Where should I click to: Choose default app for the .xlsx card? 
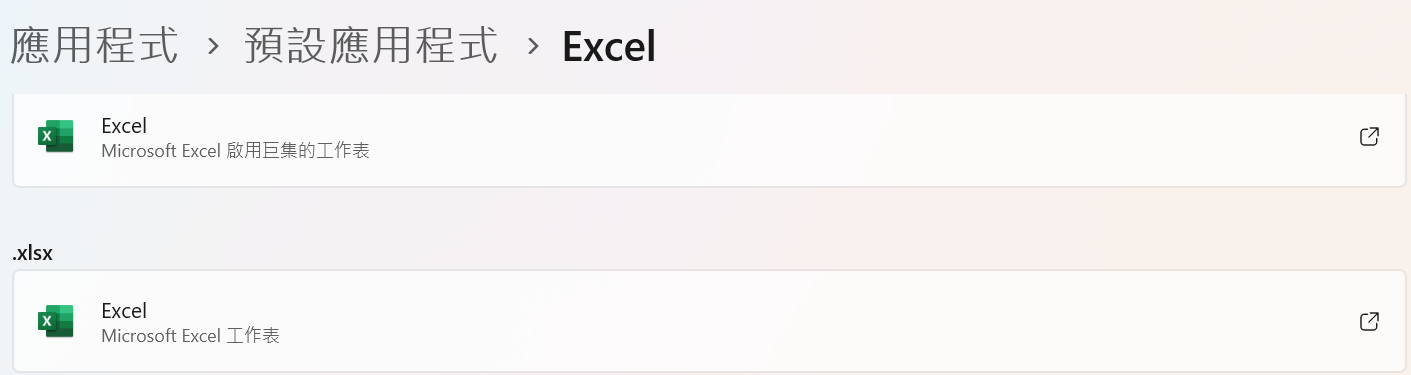pyautogui.click(x=709, y=321)
